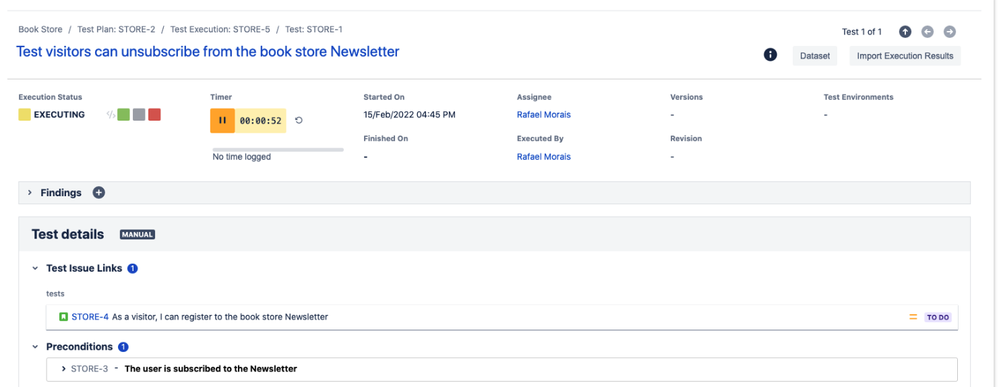
Task: Click the code icon next to the status squares
Action: 110,115
